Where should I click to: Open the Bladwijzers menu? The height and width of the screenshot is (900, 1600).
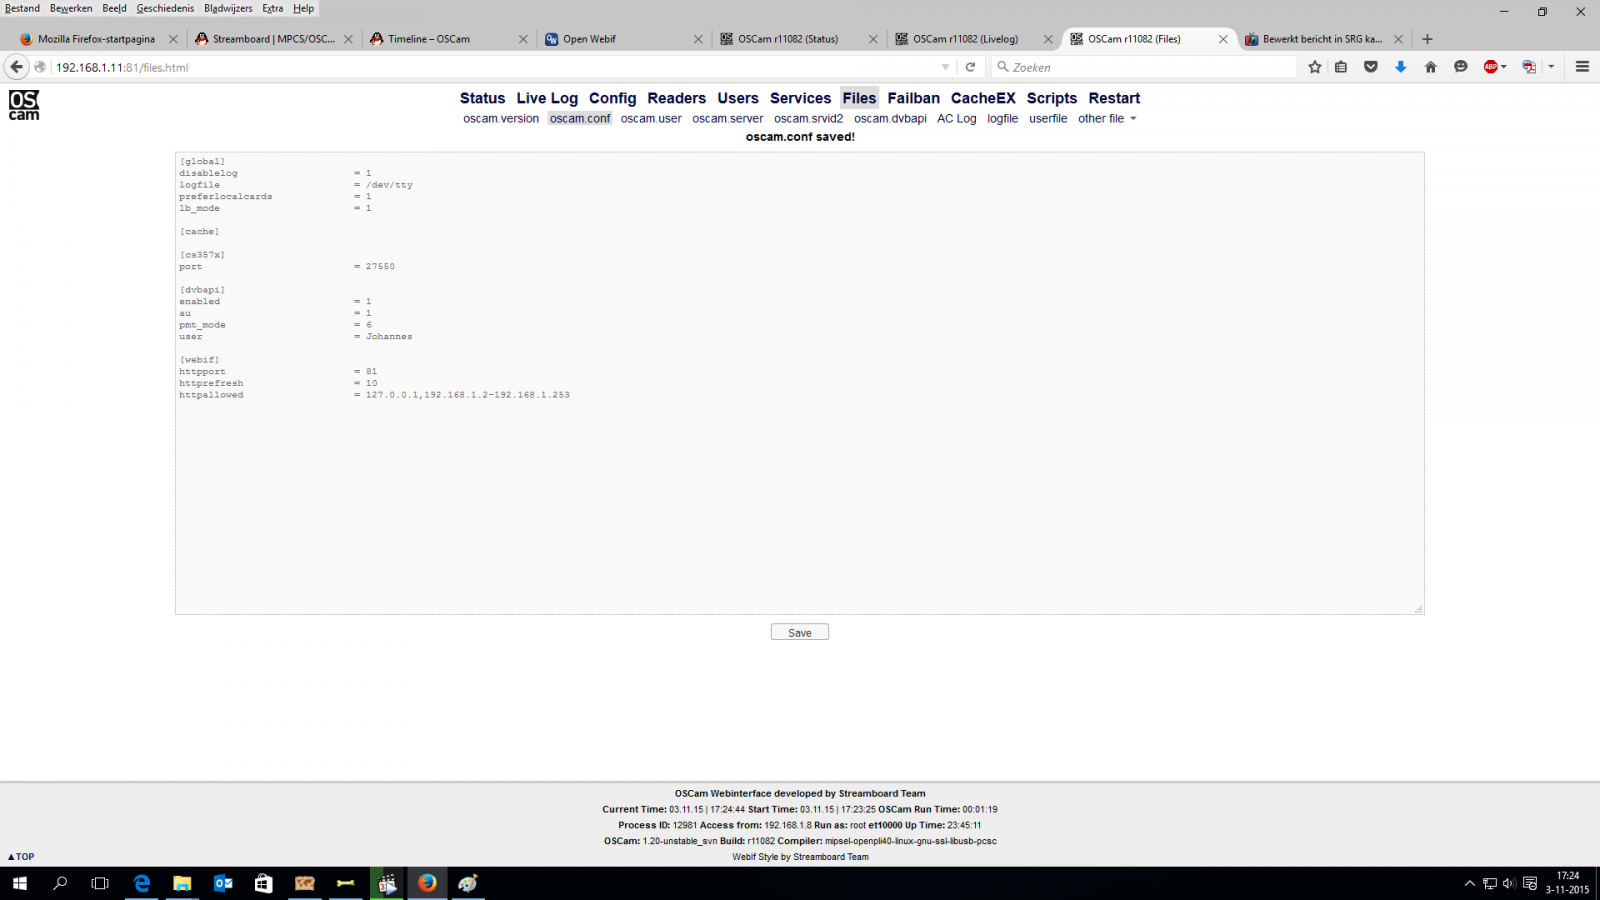228,8
